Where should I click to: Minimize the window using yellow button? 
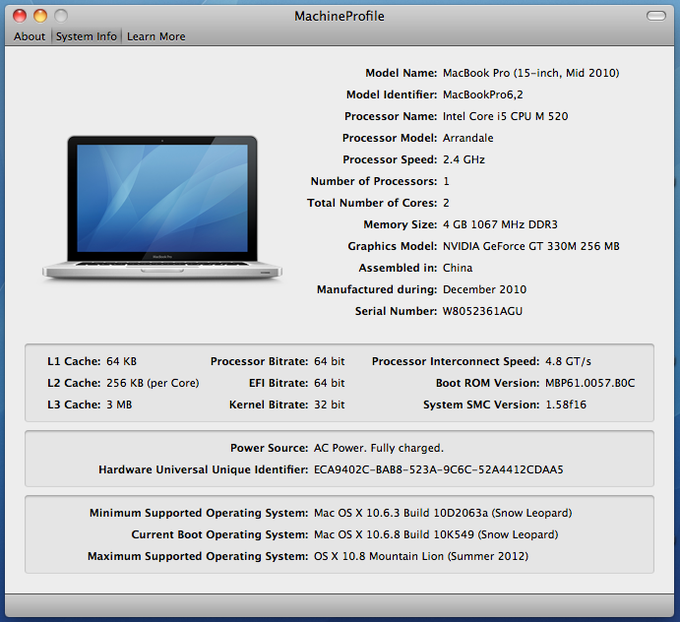click(x=40, y=16)
